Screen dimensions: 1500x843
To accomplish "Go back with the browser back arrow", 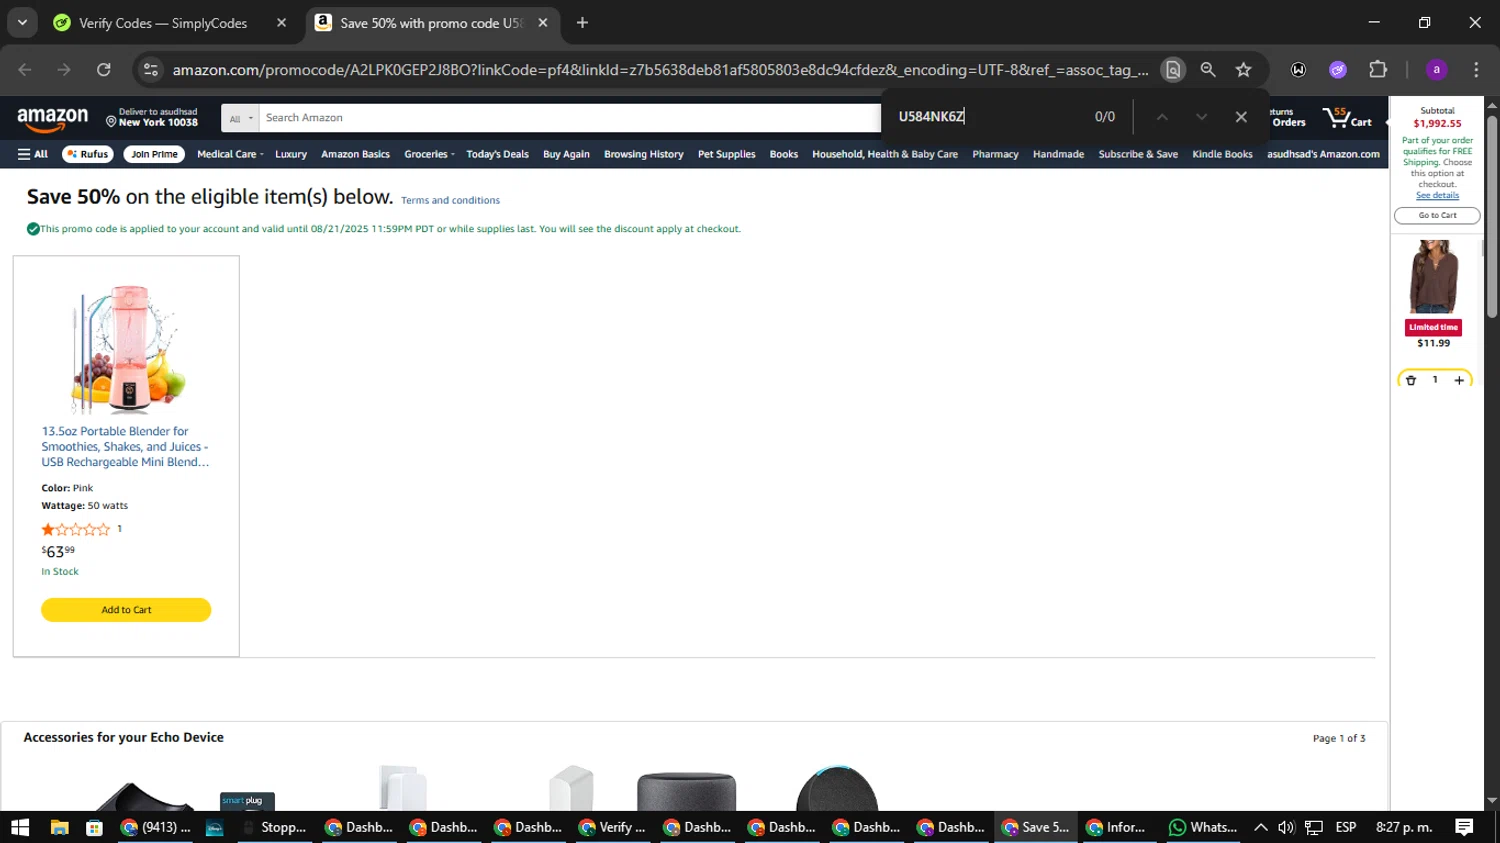I will pos(25,69).
